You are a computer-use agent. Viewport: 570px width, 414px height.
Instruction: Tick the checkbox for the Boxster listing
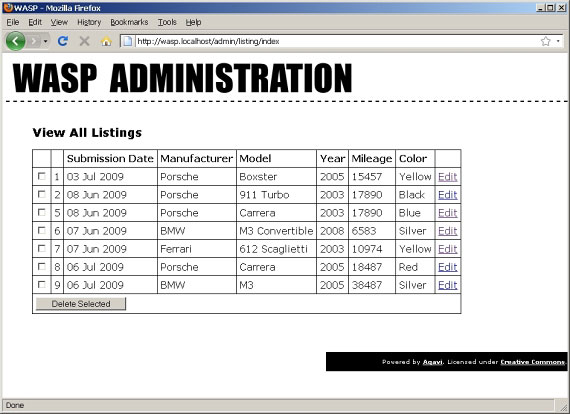[42, 176]
